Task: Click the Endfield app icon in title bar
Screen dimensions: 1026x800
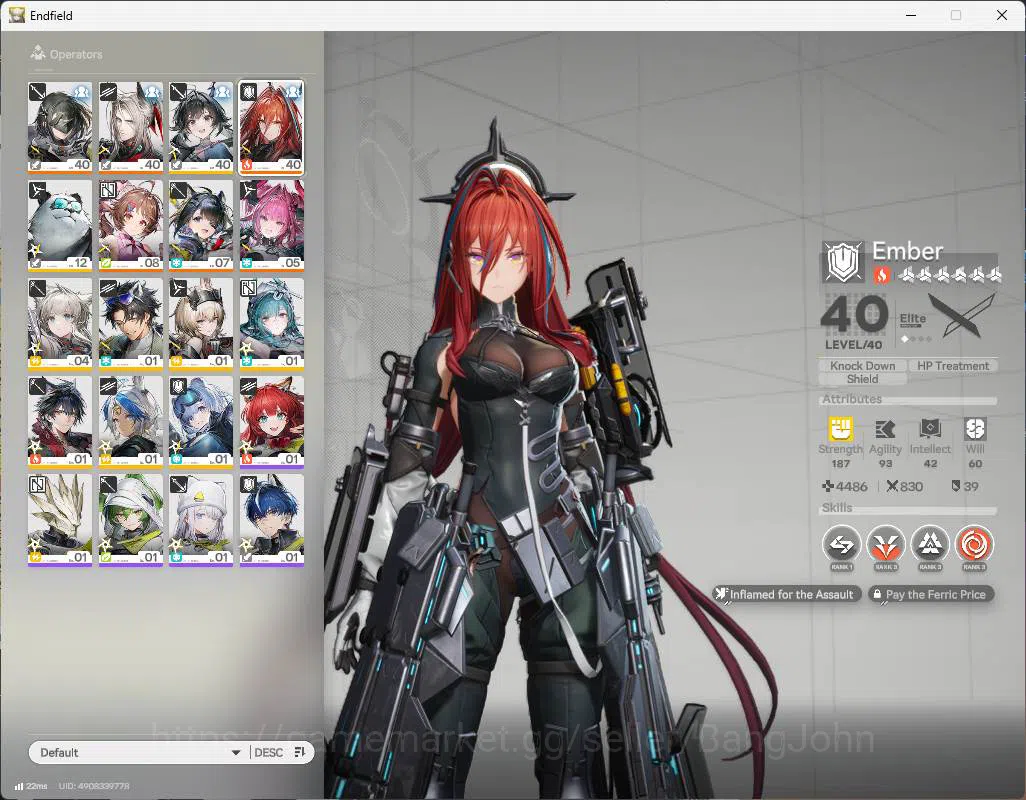Action: pyautogui.click(x=16, y=14)
